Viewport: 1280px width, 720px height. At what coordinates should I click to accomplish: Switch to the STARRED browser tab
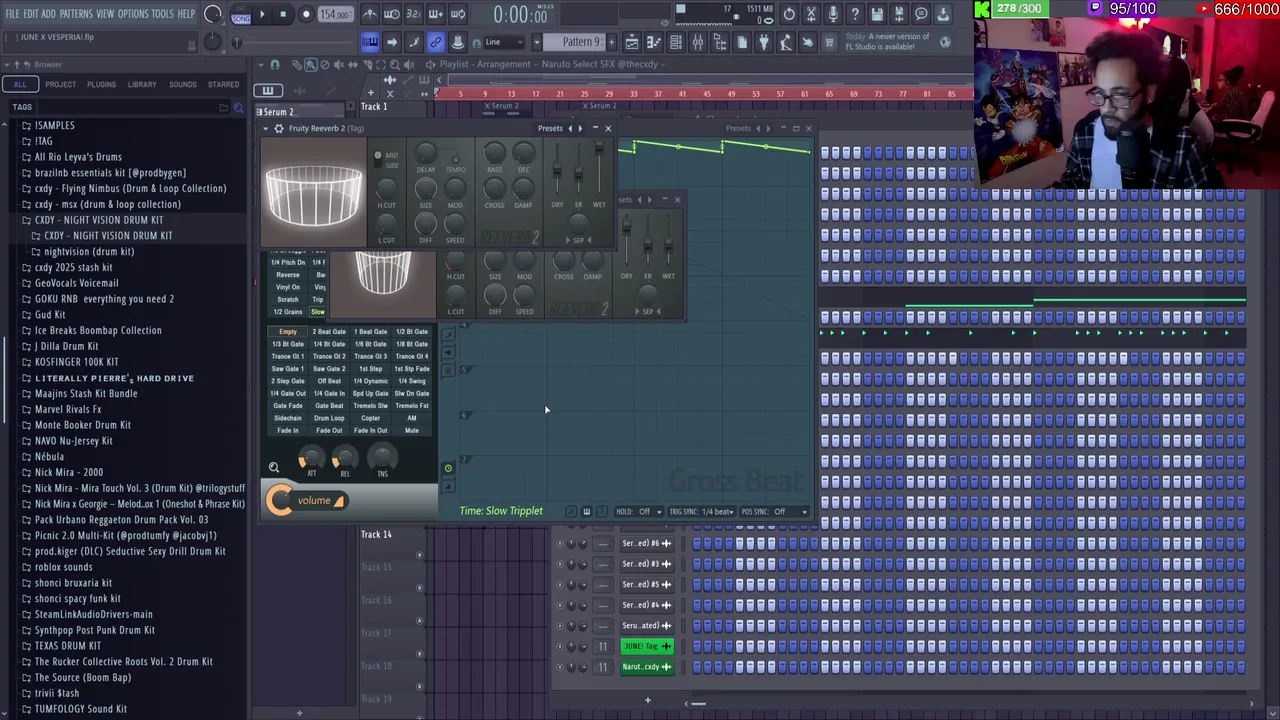point(223,84)
